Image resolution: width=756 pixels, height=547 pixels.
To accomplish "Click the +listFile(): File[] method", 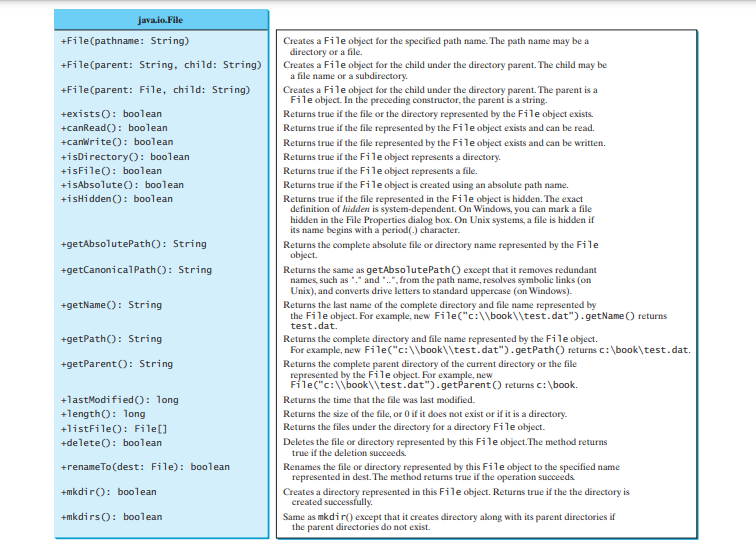I will coord(114,429).
